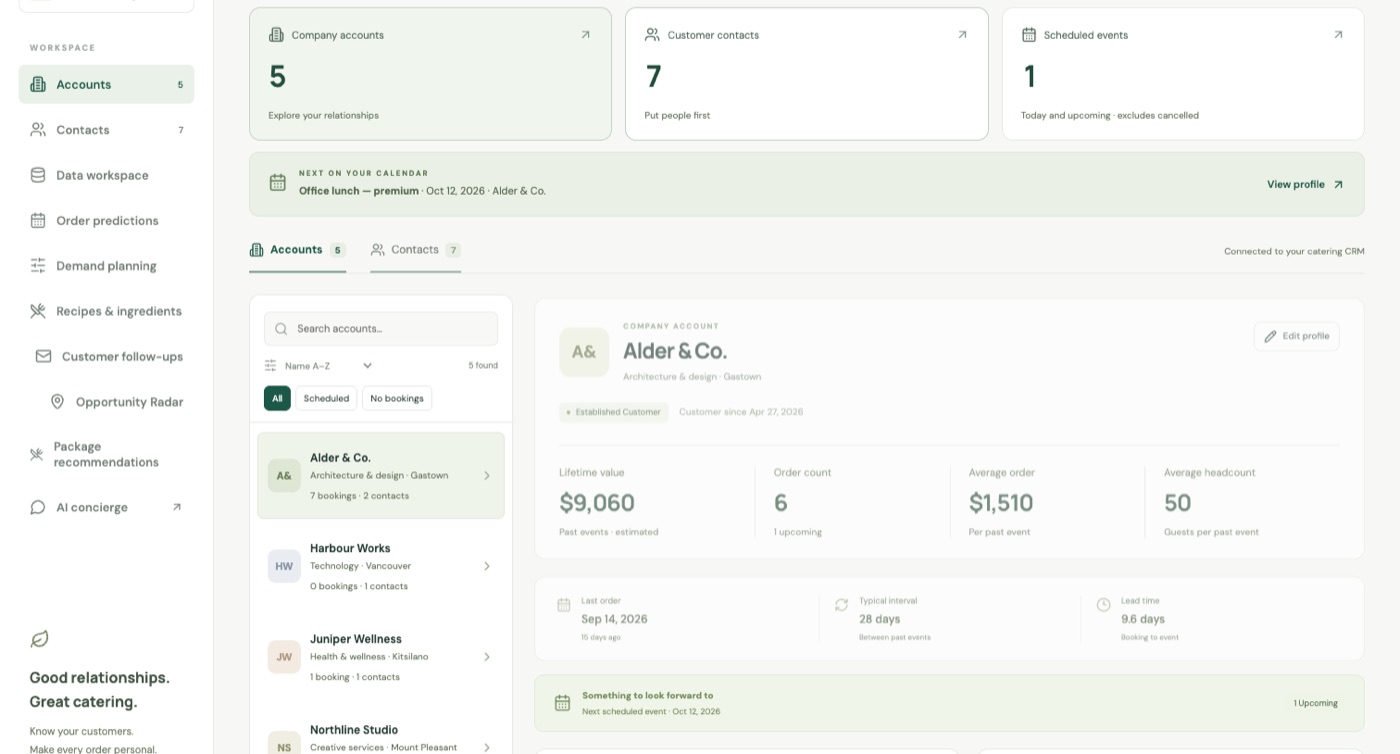Select the Alder & Co. account row
Screen dimensions: 1400x754
[x=381, y=475]
